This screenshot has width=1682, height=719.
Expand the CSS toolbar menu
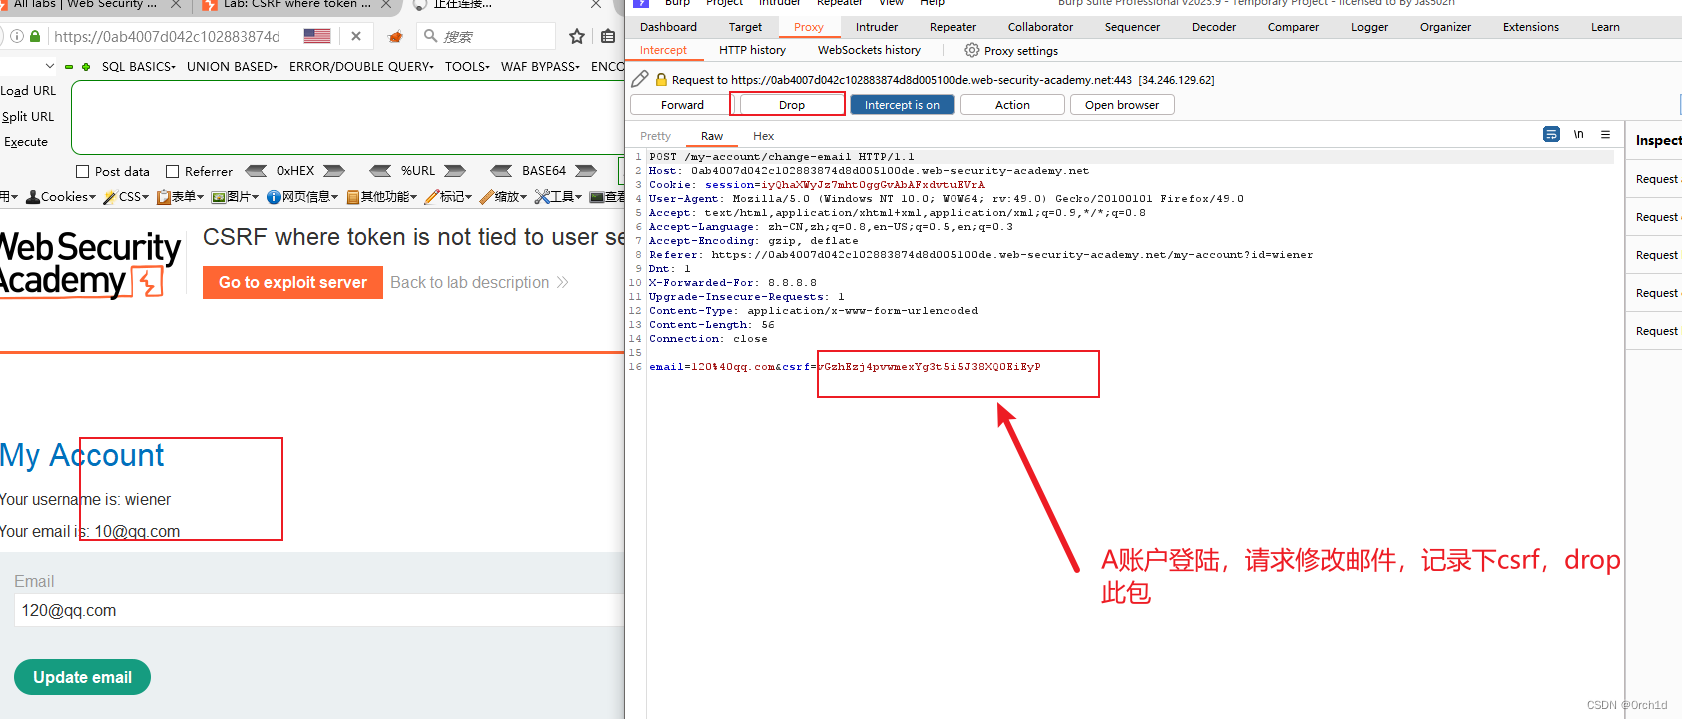(126, 197)
